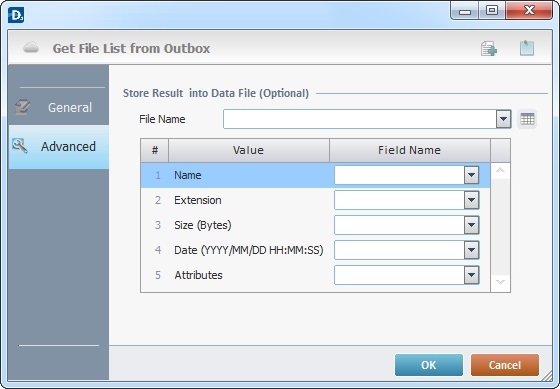Click the D application logo icon
Screen dimensions: 560x389
coord(16,16)
